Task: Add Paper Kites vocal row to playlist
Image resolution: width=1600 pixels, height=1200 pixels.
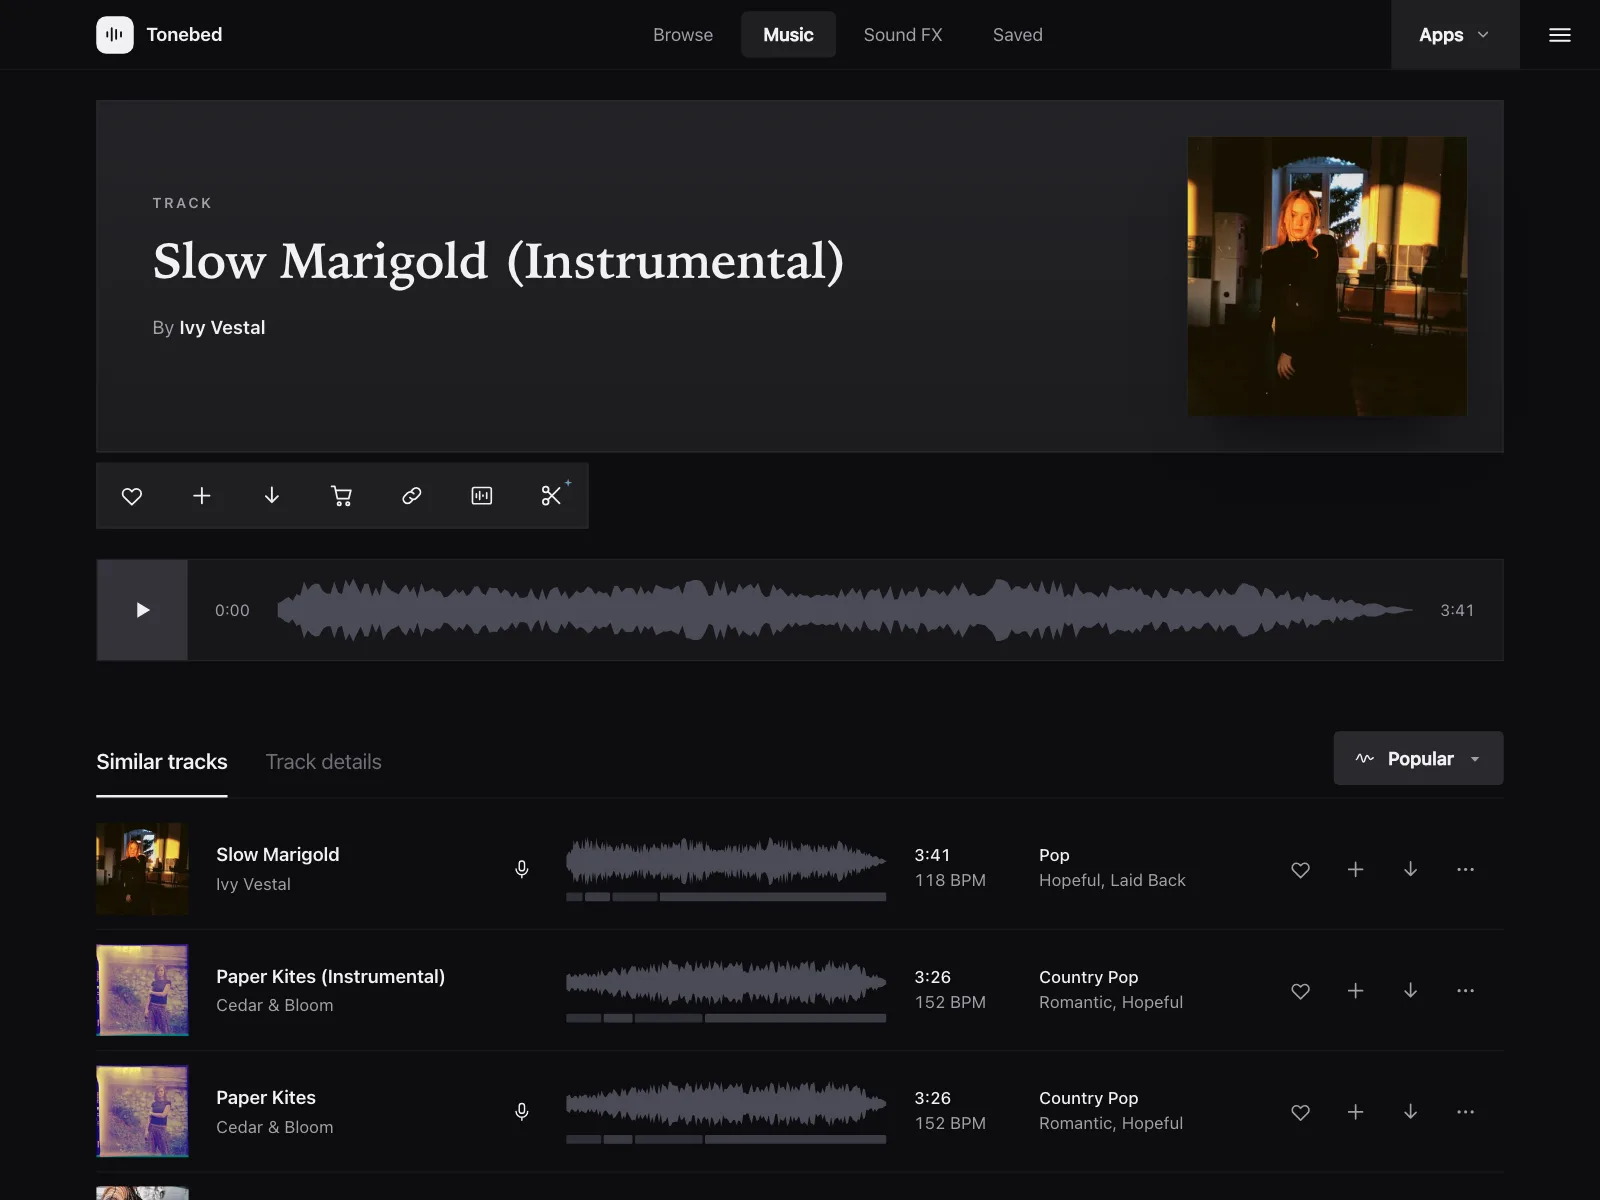Action: click(1355, 1112)
